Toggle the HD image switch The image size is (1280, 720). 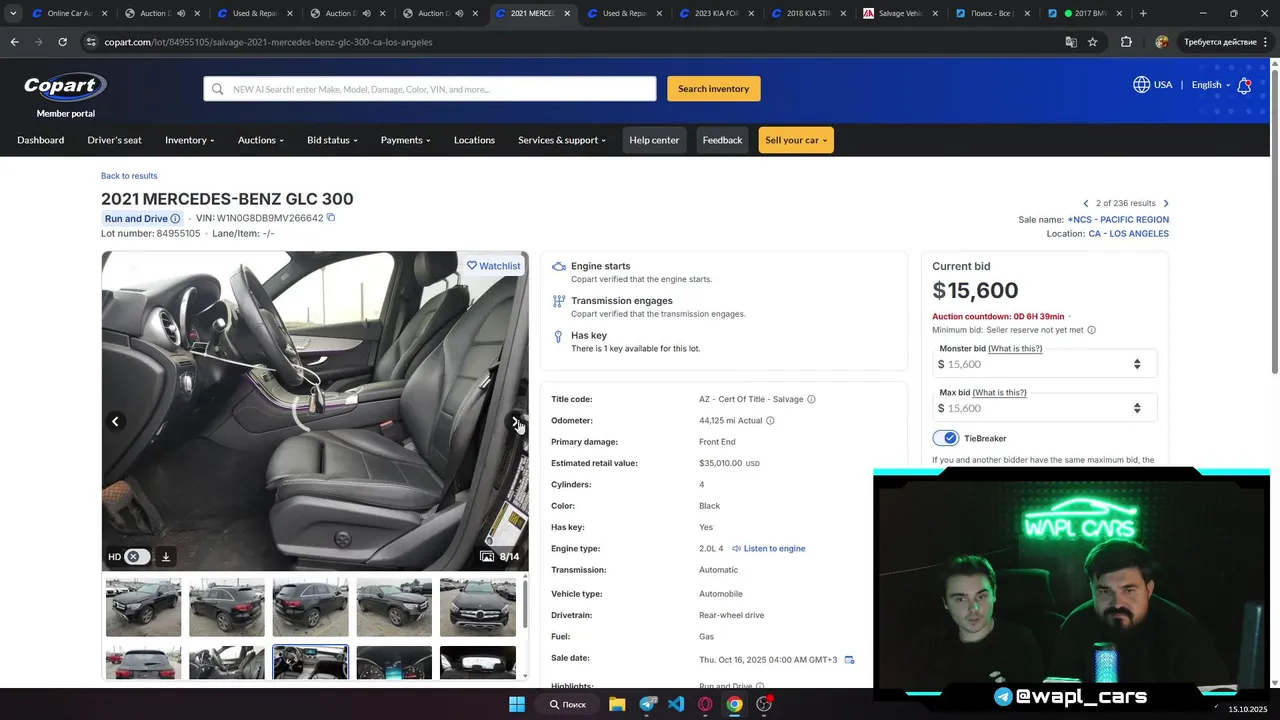pos(137,557)
